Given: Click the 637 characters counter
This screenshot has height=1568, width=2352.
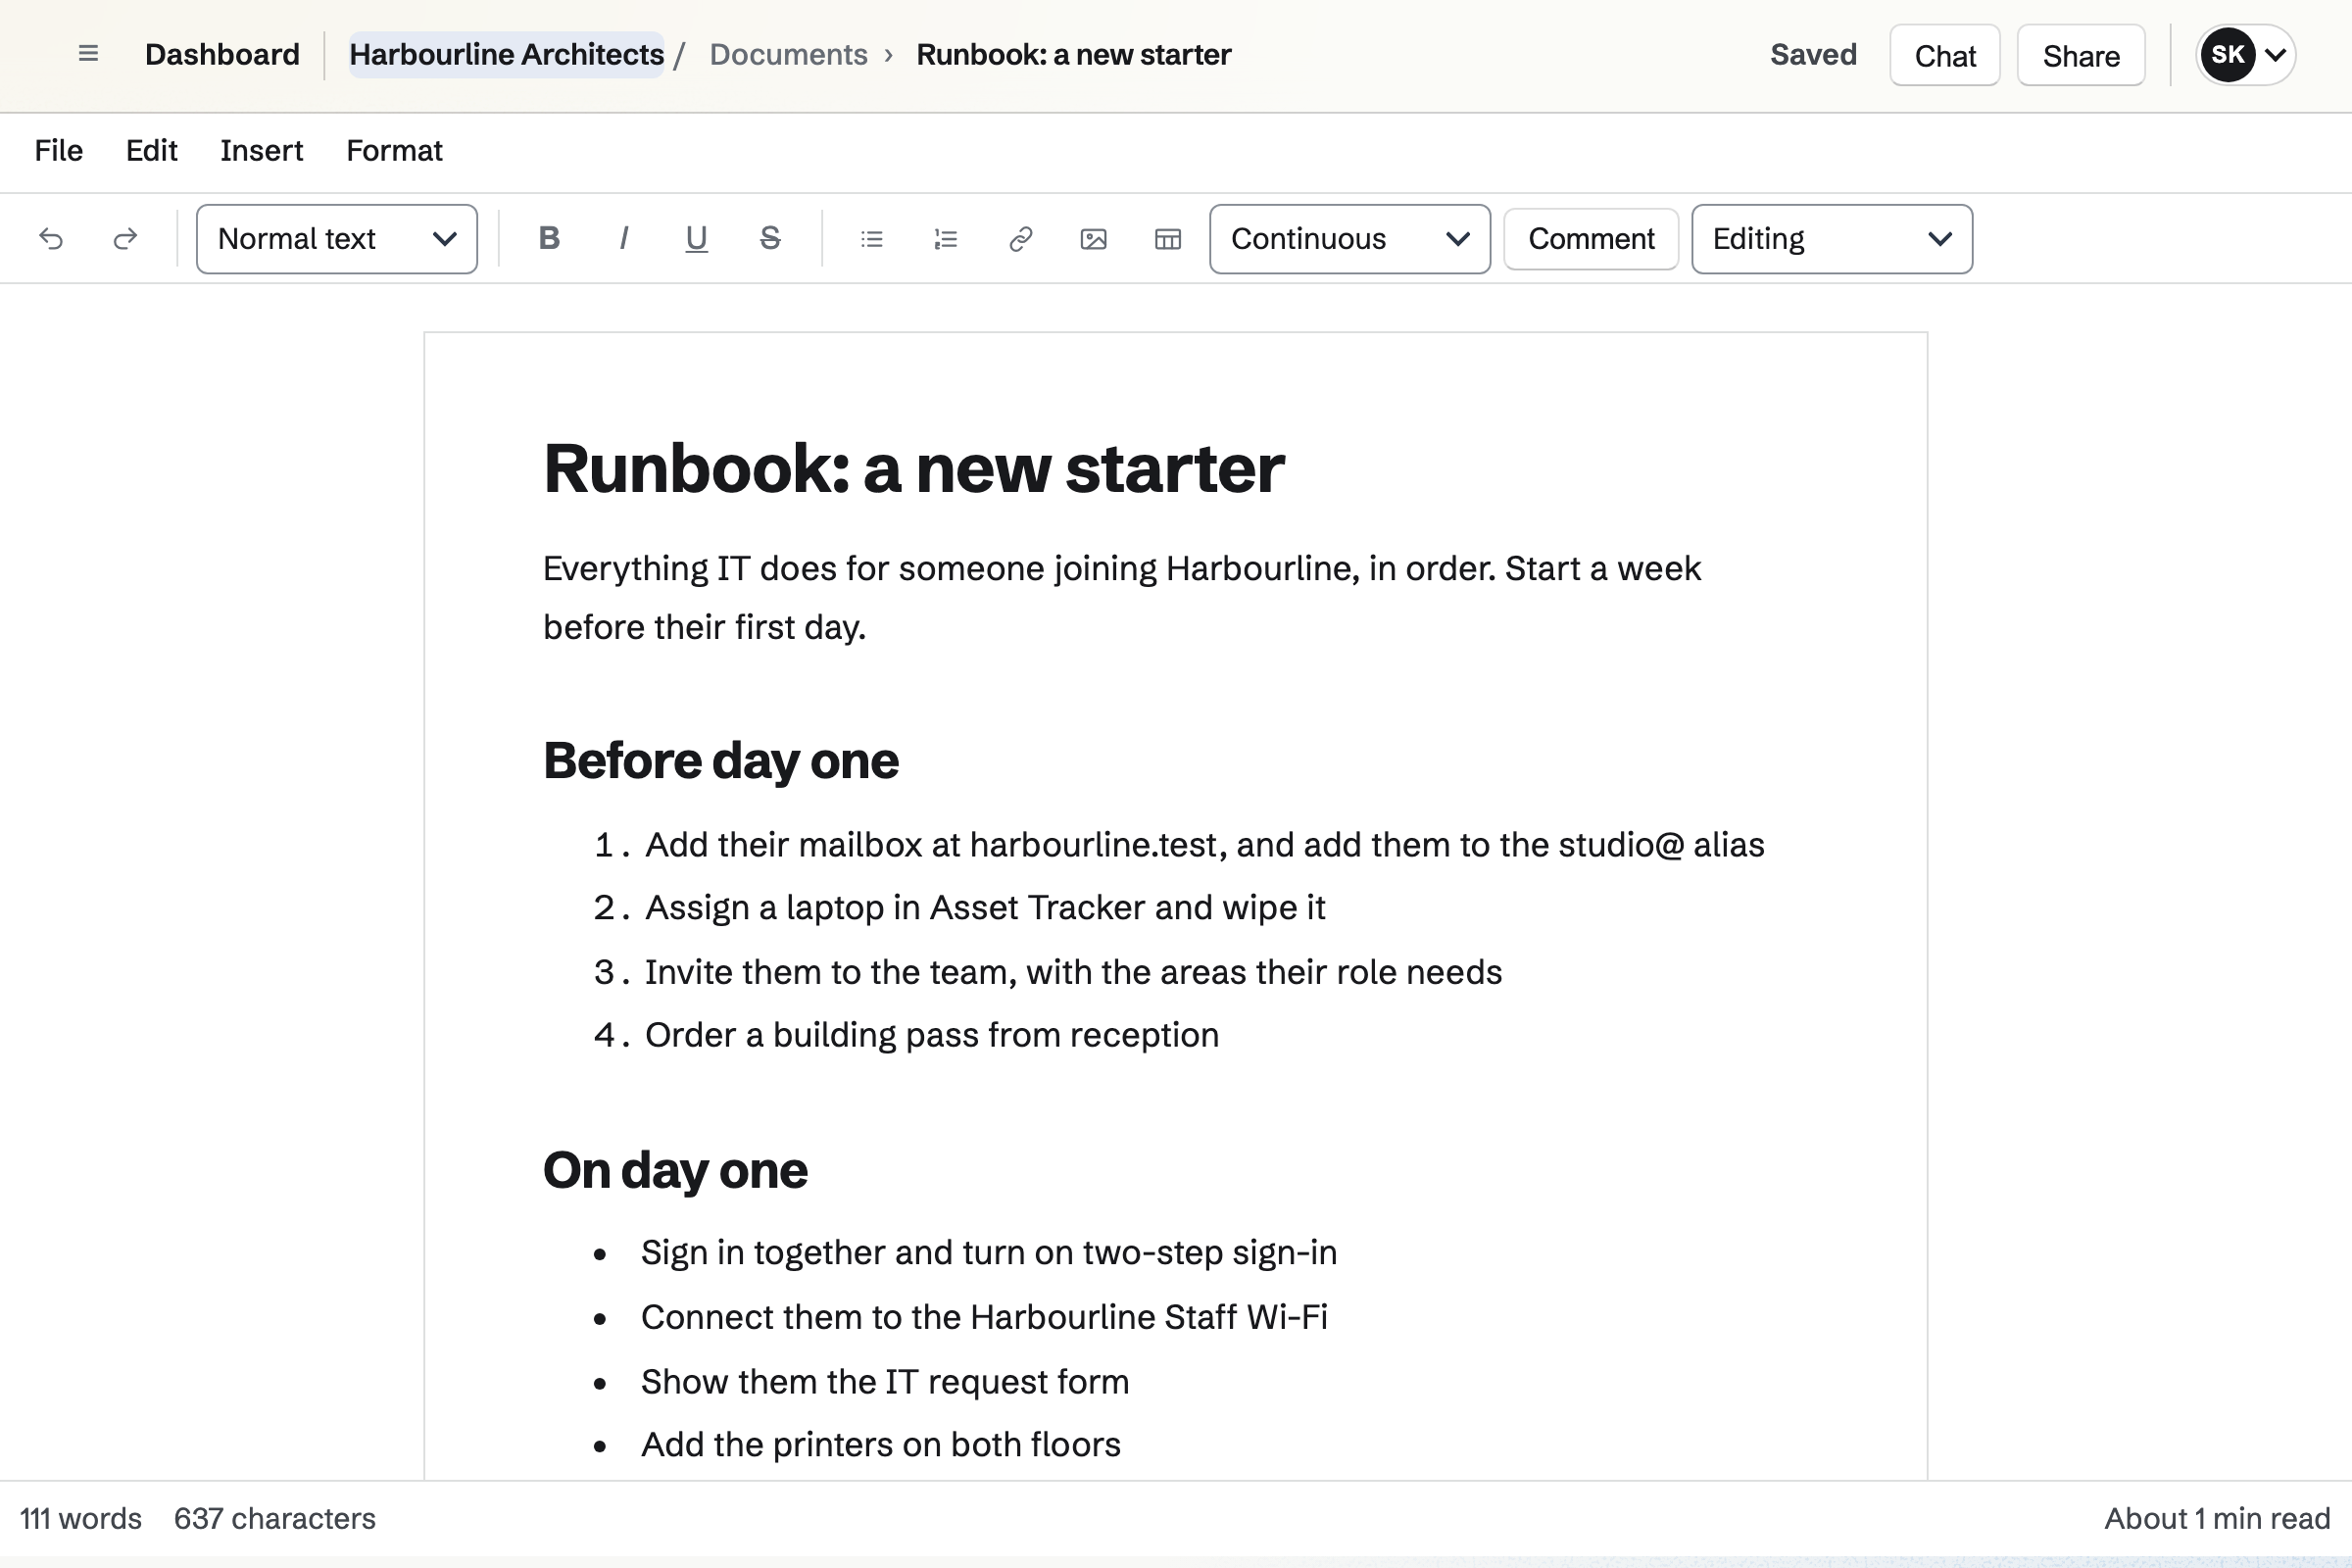Looking at the screenshot, I should click(x=275, y=1519).
